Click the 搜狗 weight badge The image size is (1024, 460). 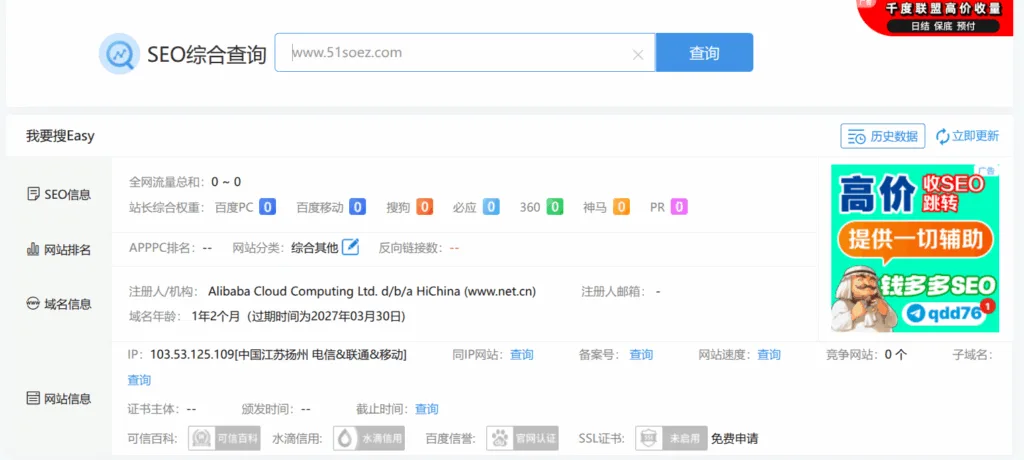pos(424,207)
